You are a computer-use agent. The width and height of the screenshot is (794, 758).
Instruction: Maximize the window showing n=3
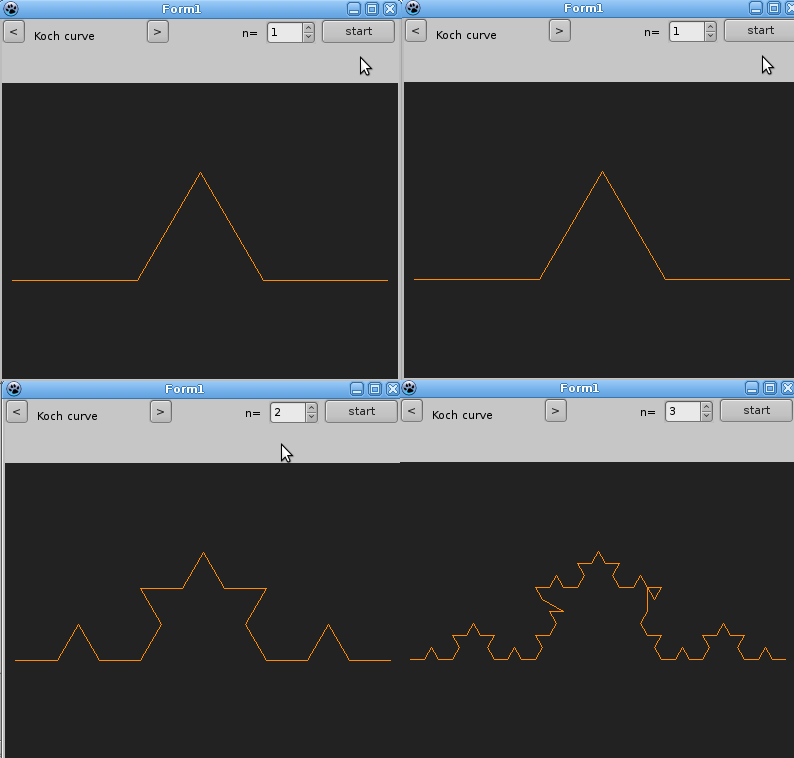tap(770, 388)
